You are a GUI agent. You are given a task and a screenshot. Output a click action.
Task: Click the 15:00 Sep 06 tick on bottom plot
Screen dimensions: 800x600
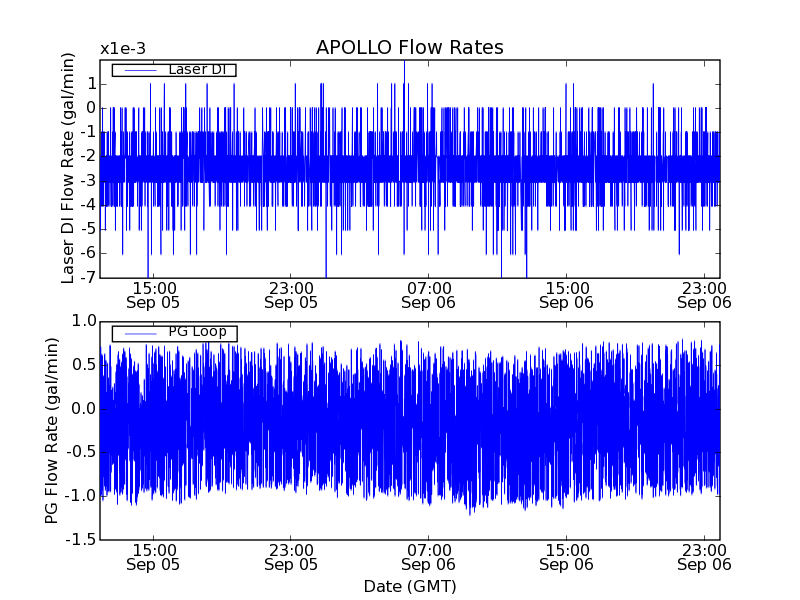tap(567, 557)
